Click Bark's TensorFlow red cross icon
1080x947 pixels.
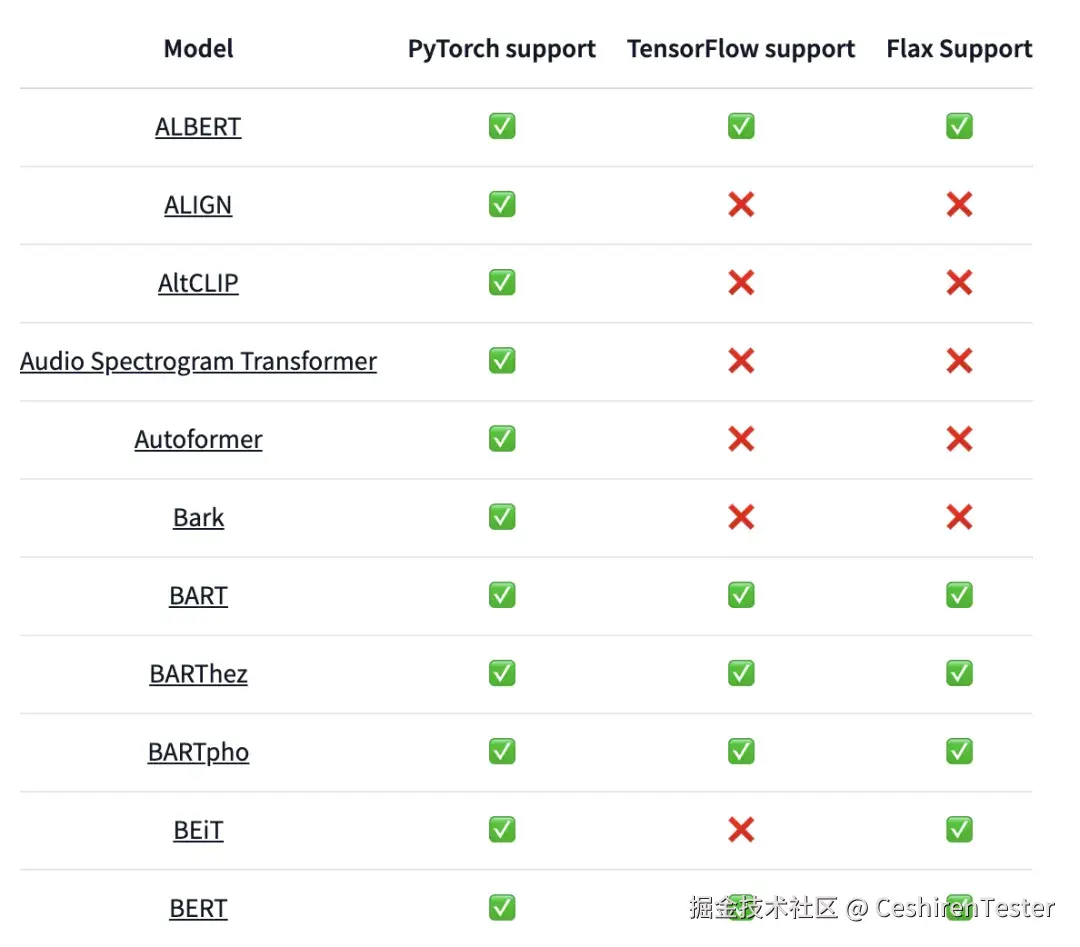[741, 517]
